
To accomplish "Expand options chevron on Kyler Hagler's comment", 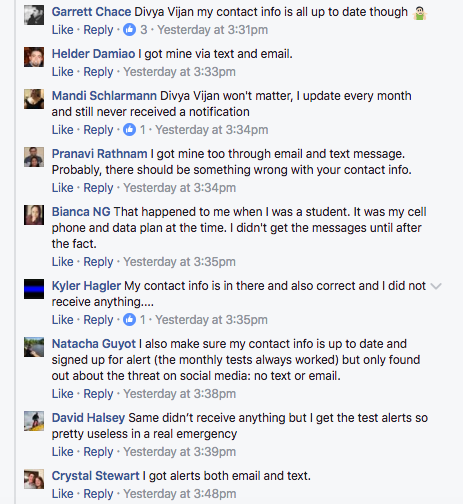I will tap(436, 286).
